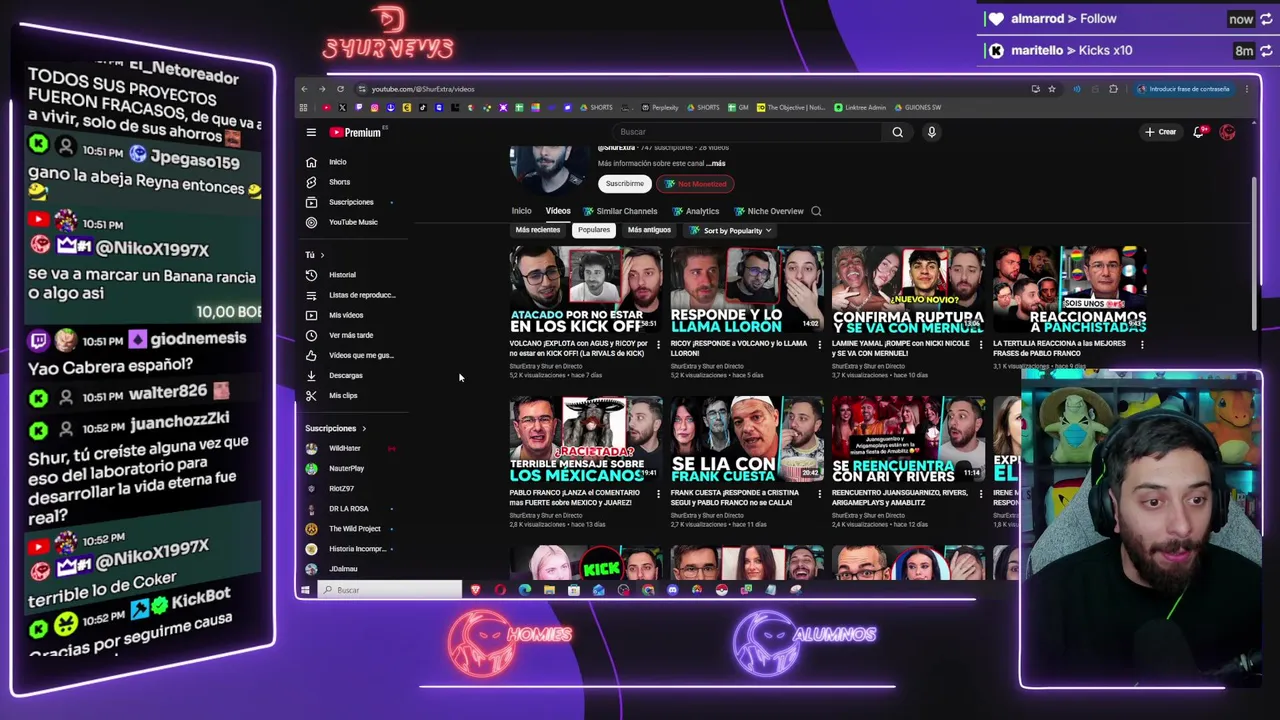Select the channel Videos tab
1280x720 pixels.
tap(558, 211)
